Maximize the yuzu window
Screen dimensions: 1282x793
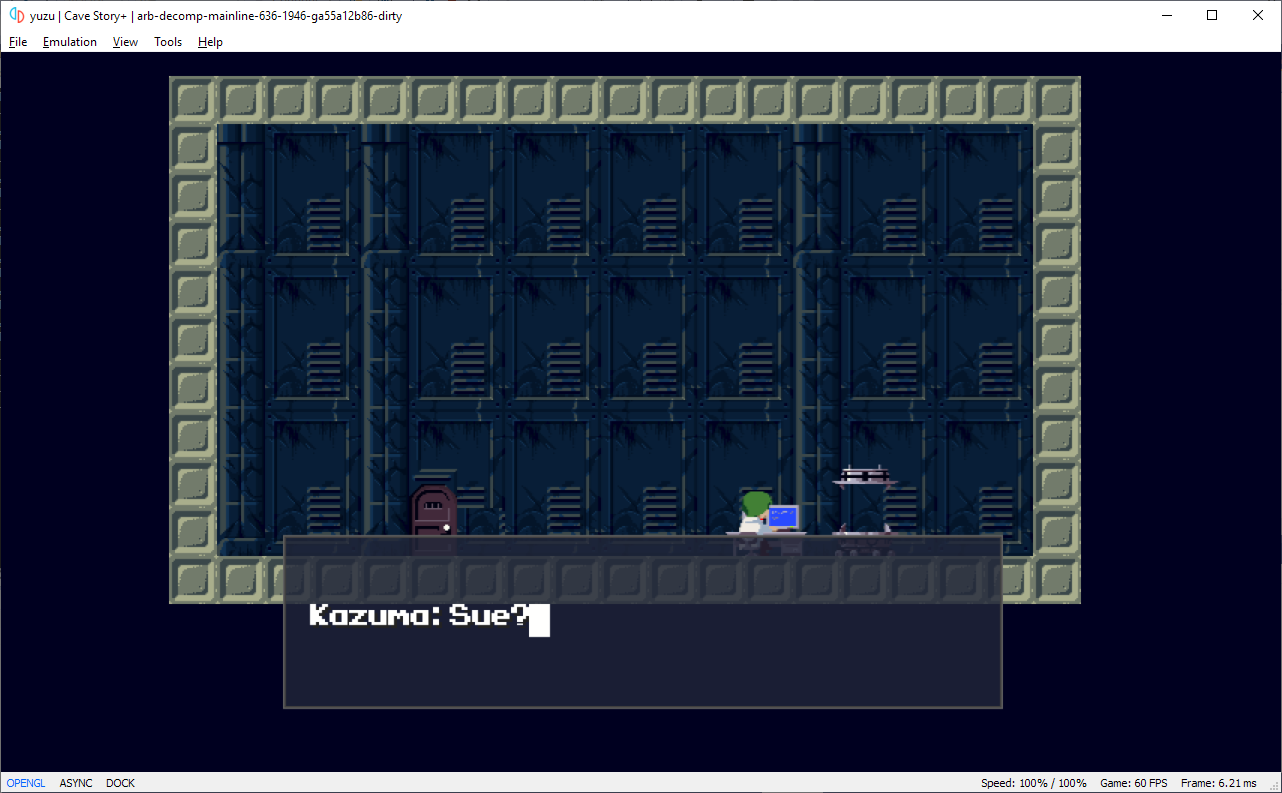[1212, 15]
